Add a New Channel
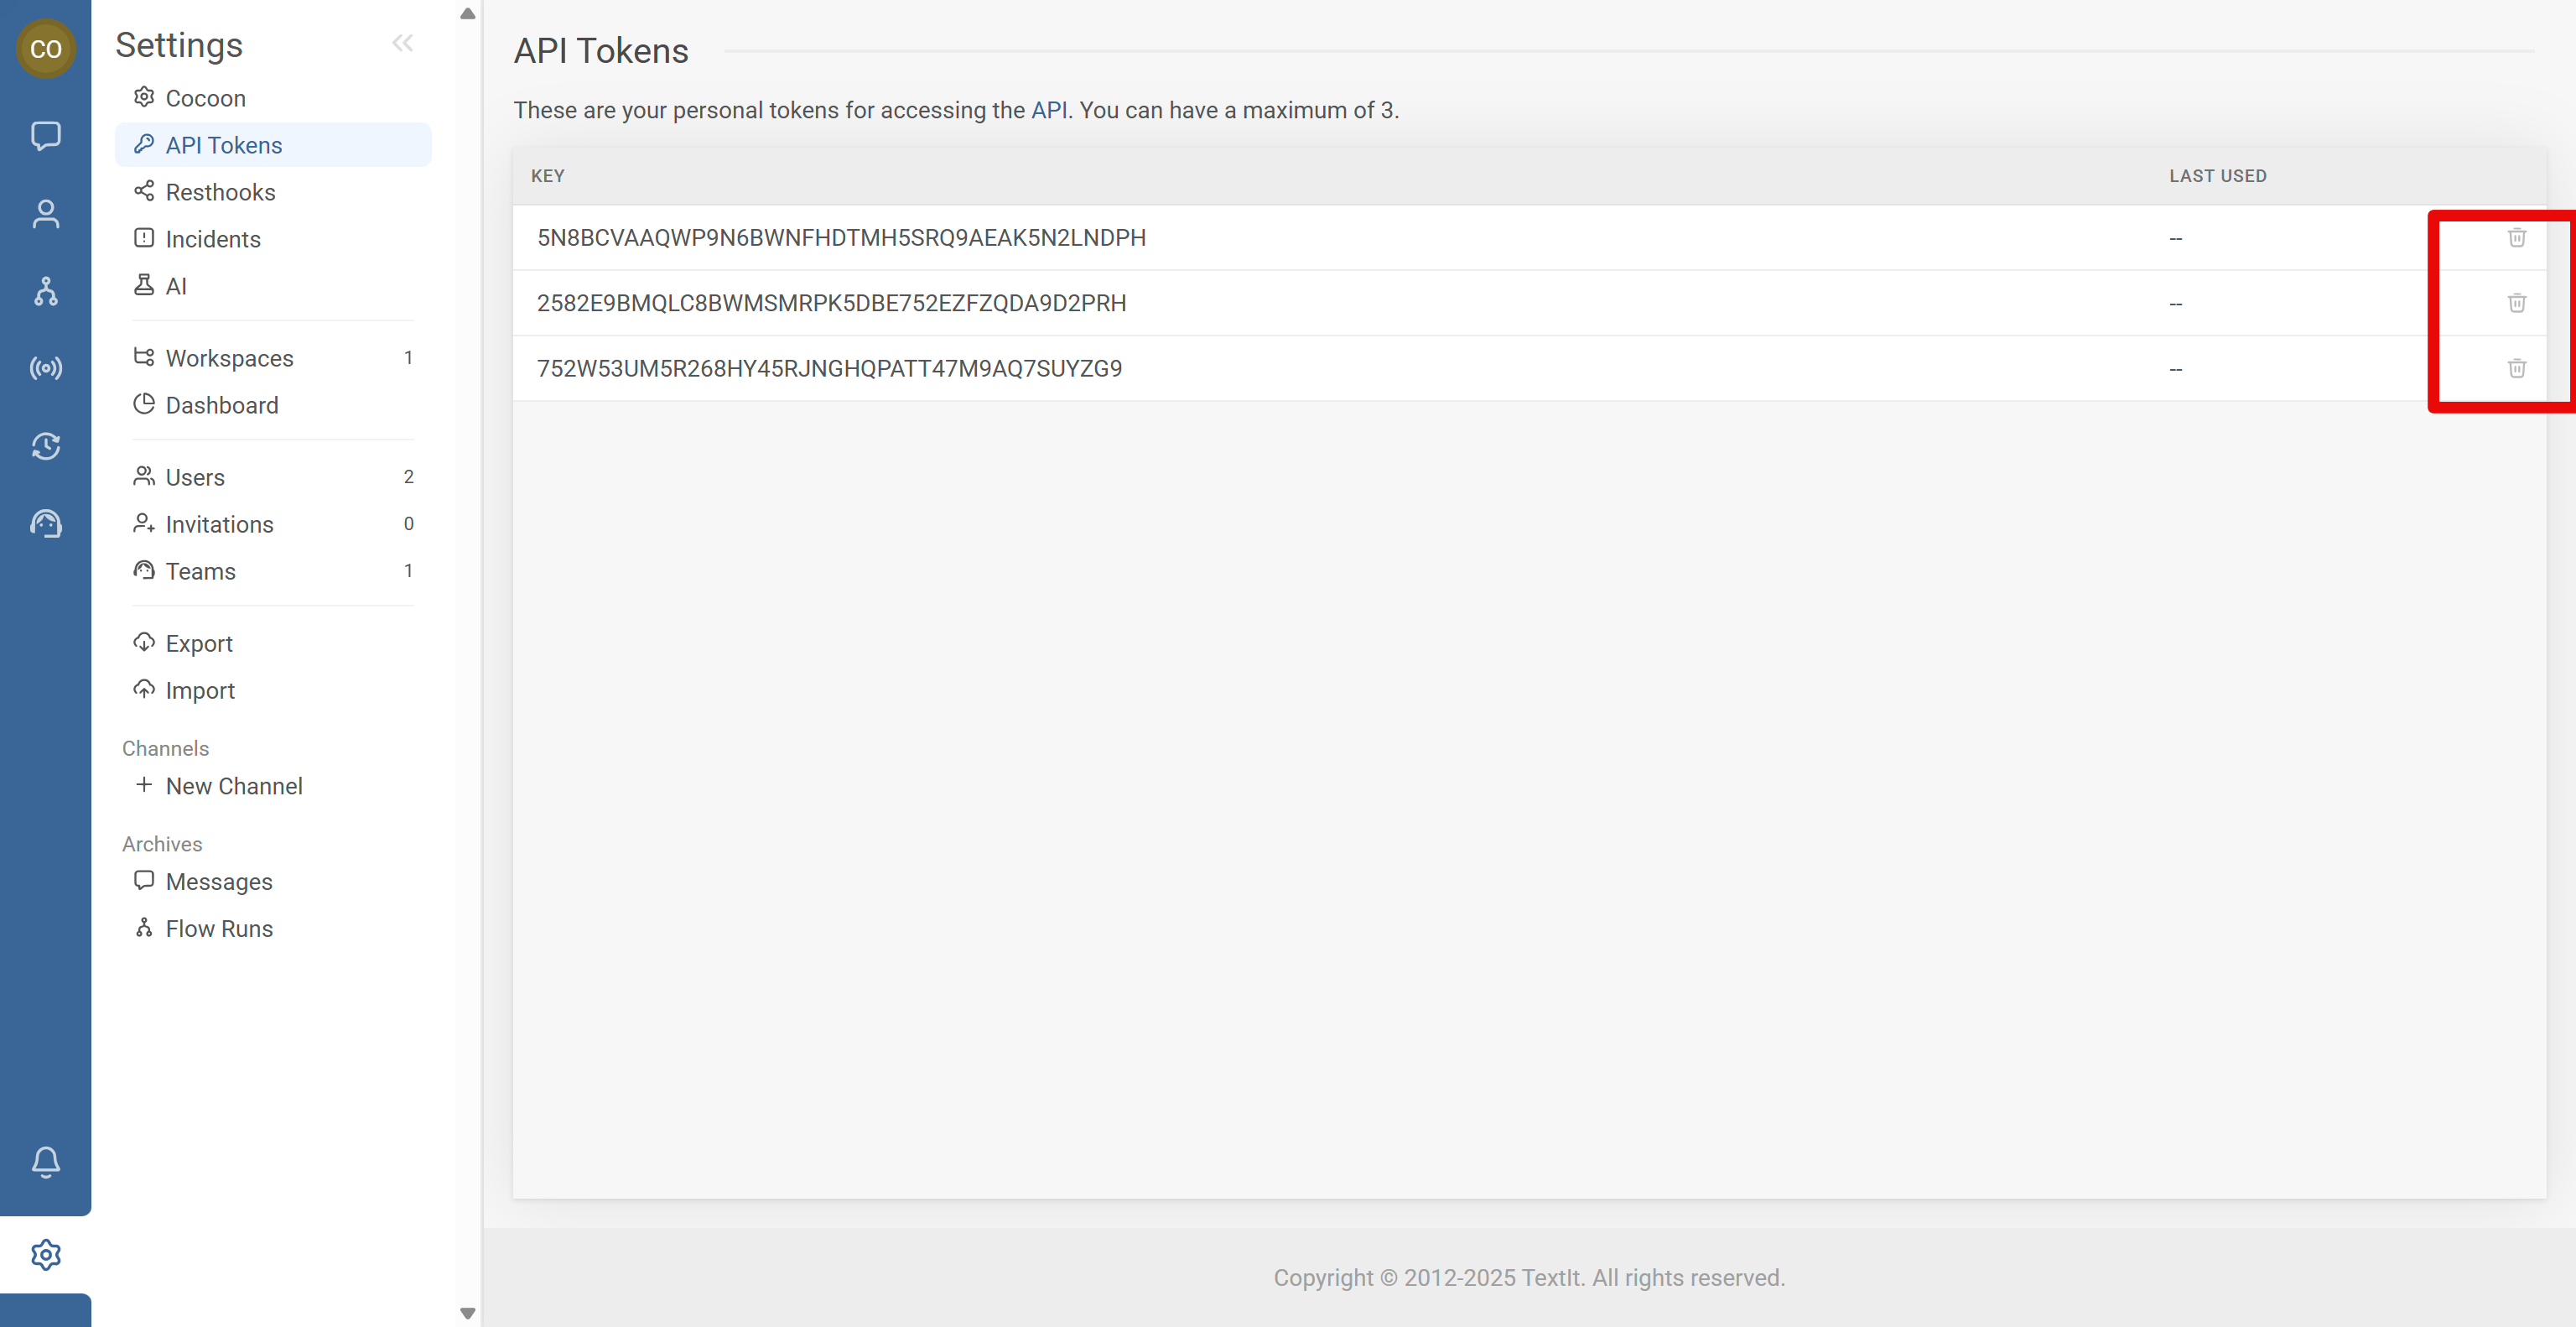Image resolution: width=2576 pixels, height=1327 pixels. point(233,786)
